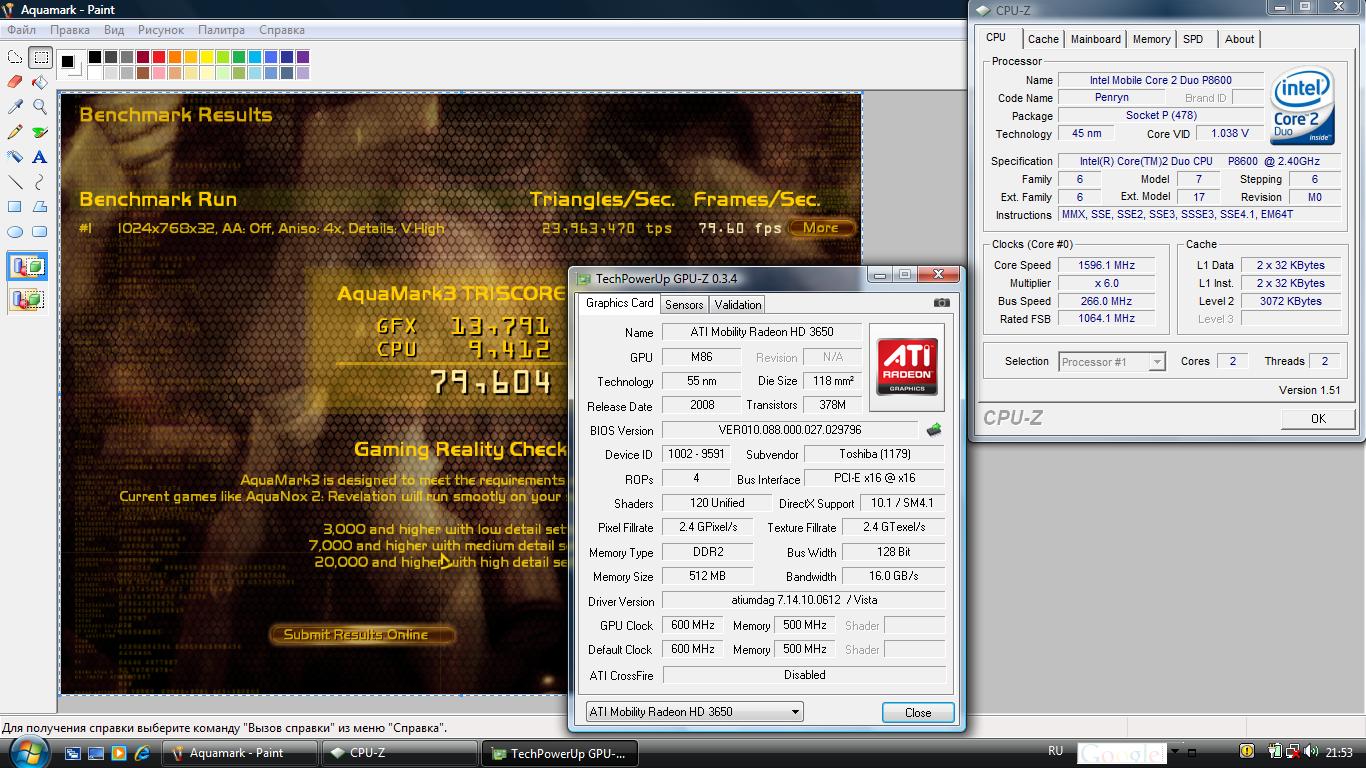Open the Вид menu in Paint
Image resolution: width=1366 pixels, height=768 pixels.
coord(114,30)
